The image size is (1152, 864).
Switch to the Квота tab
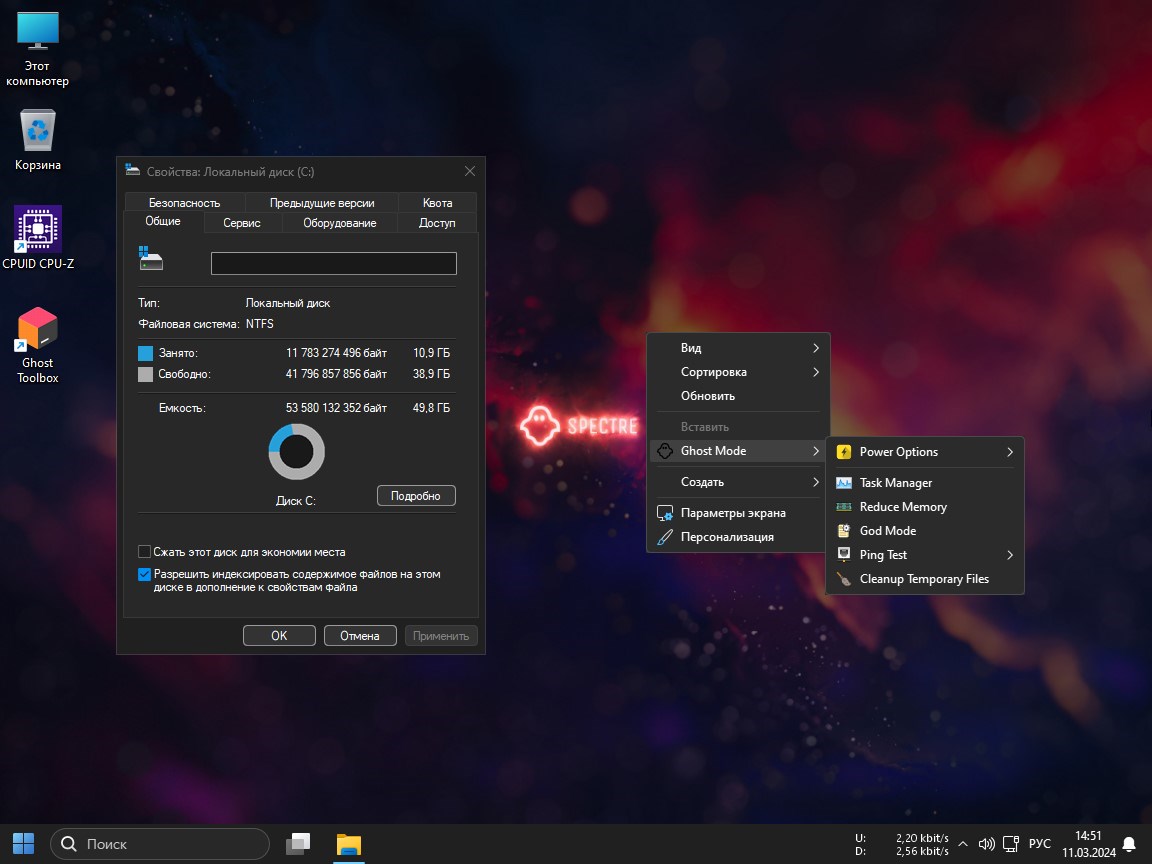(x=437, y=203)
